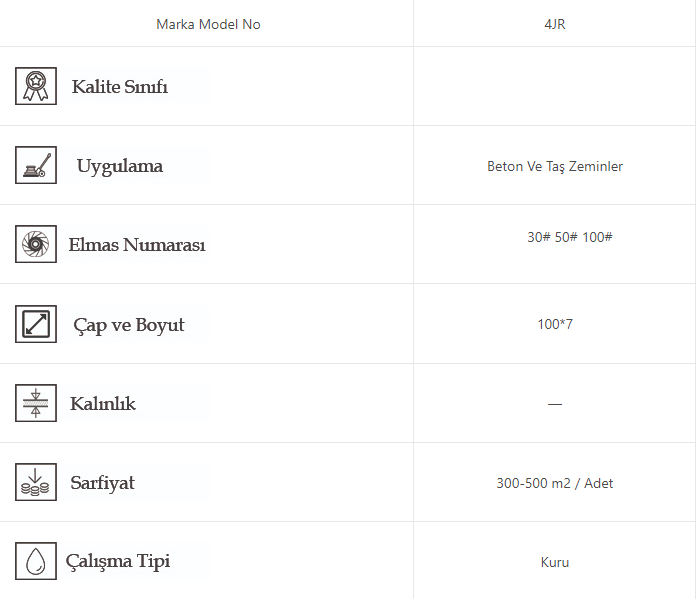The image size is (696, 599).
Task: Click the Elmas Numarası disc icon
Action: (x=36, y=244)
